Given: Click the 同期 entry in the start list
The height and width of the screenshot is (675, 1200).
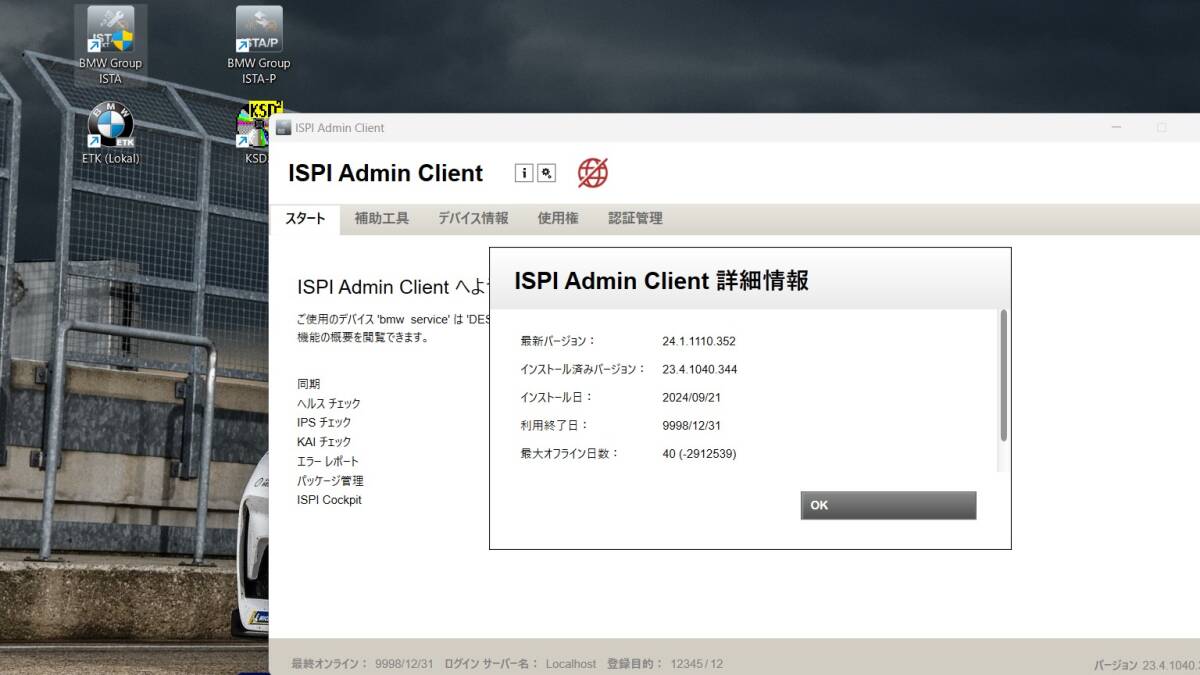Looking at the screenshot, I should point(308,384).
